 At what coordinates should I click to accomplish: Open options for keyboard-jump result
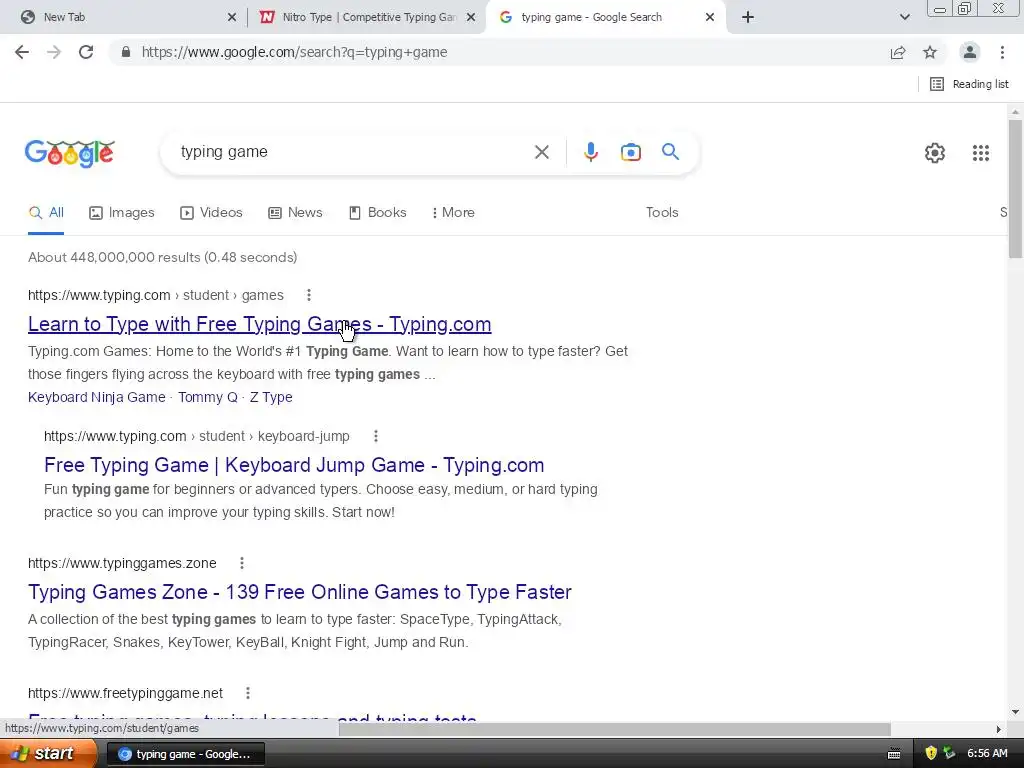[x=376, y=436]
